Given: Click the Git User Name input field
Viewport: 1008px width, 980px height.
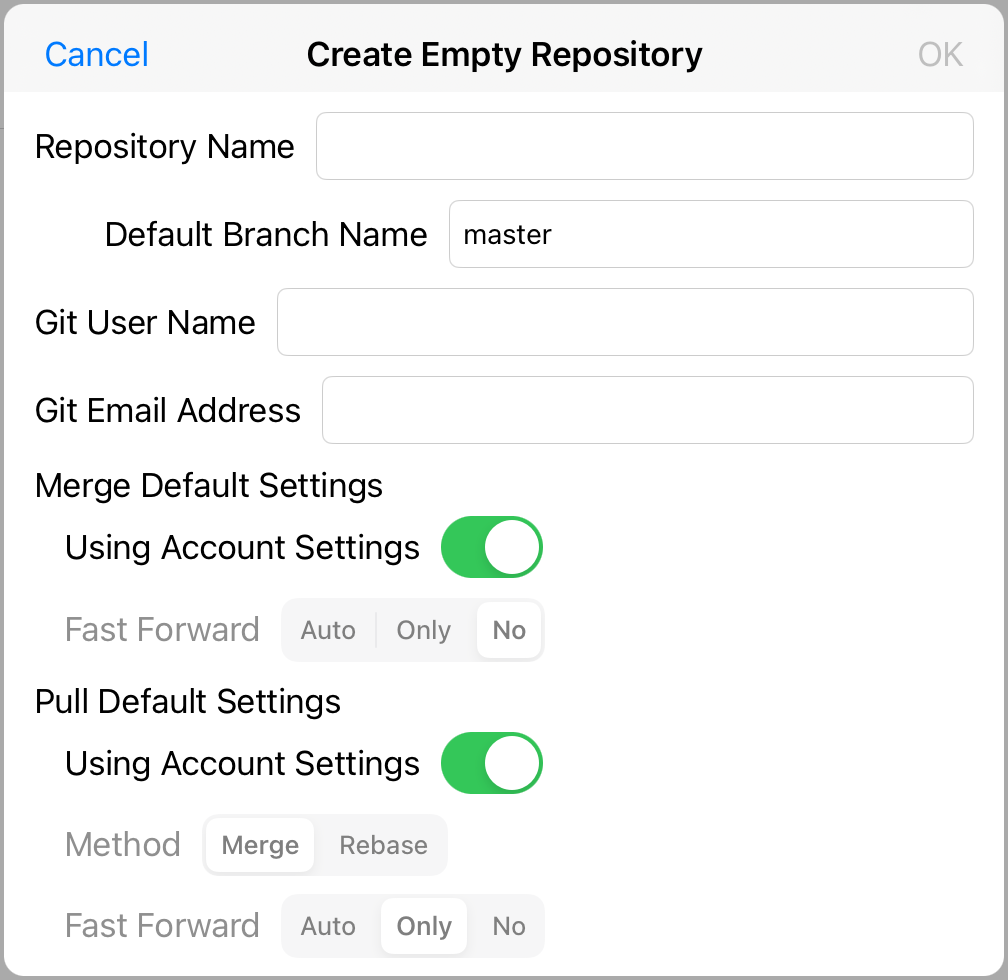Looking at the screenshot, I should point(625,322).
